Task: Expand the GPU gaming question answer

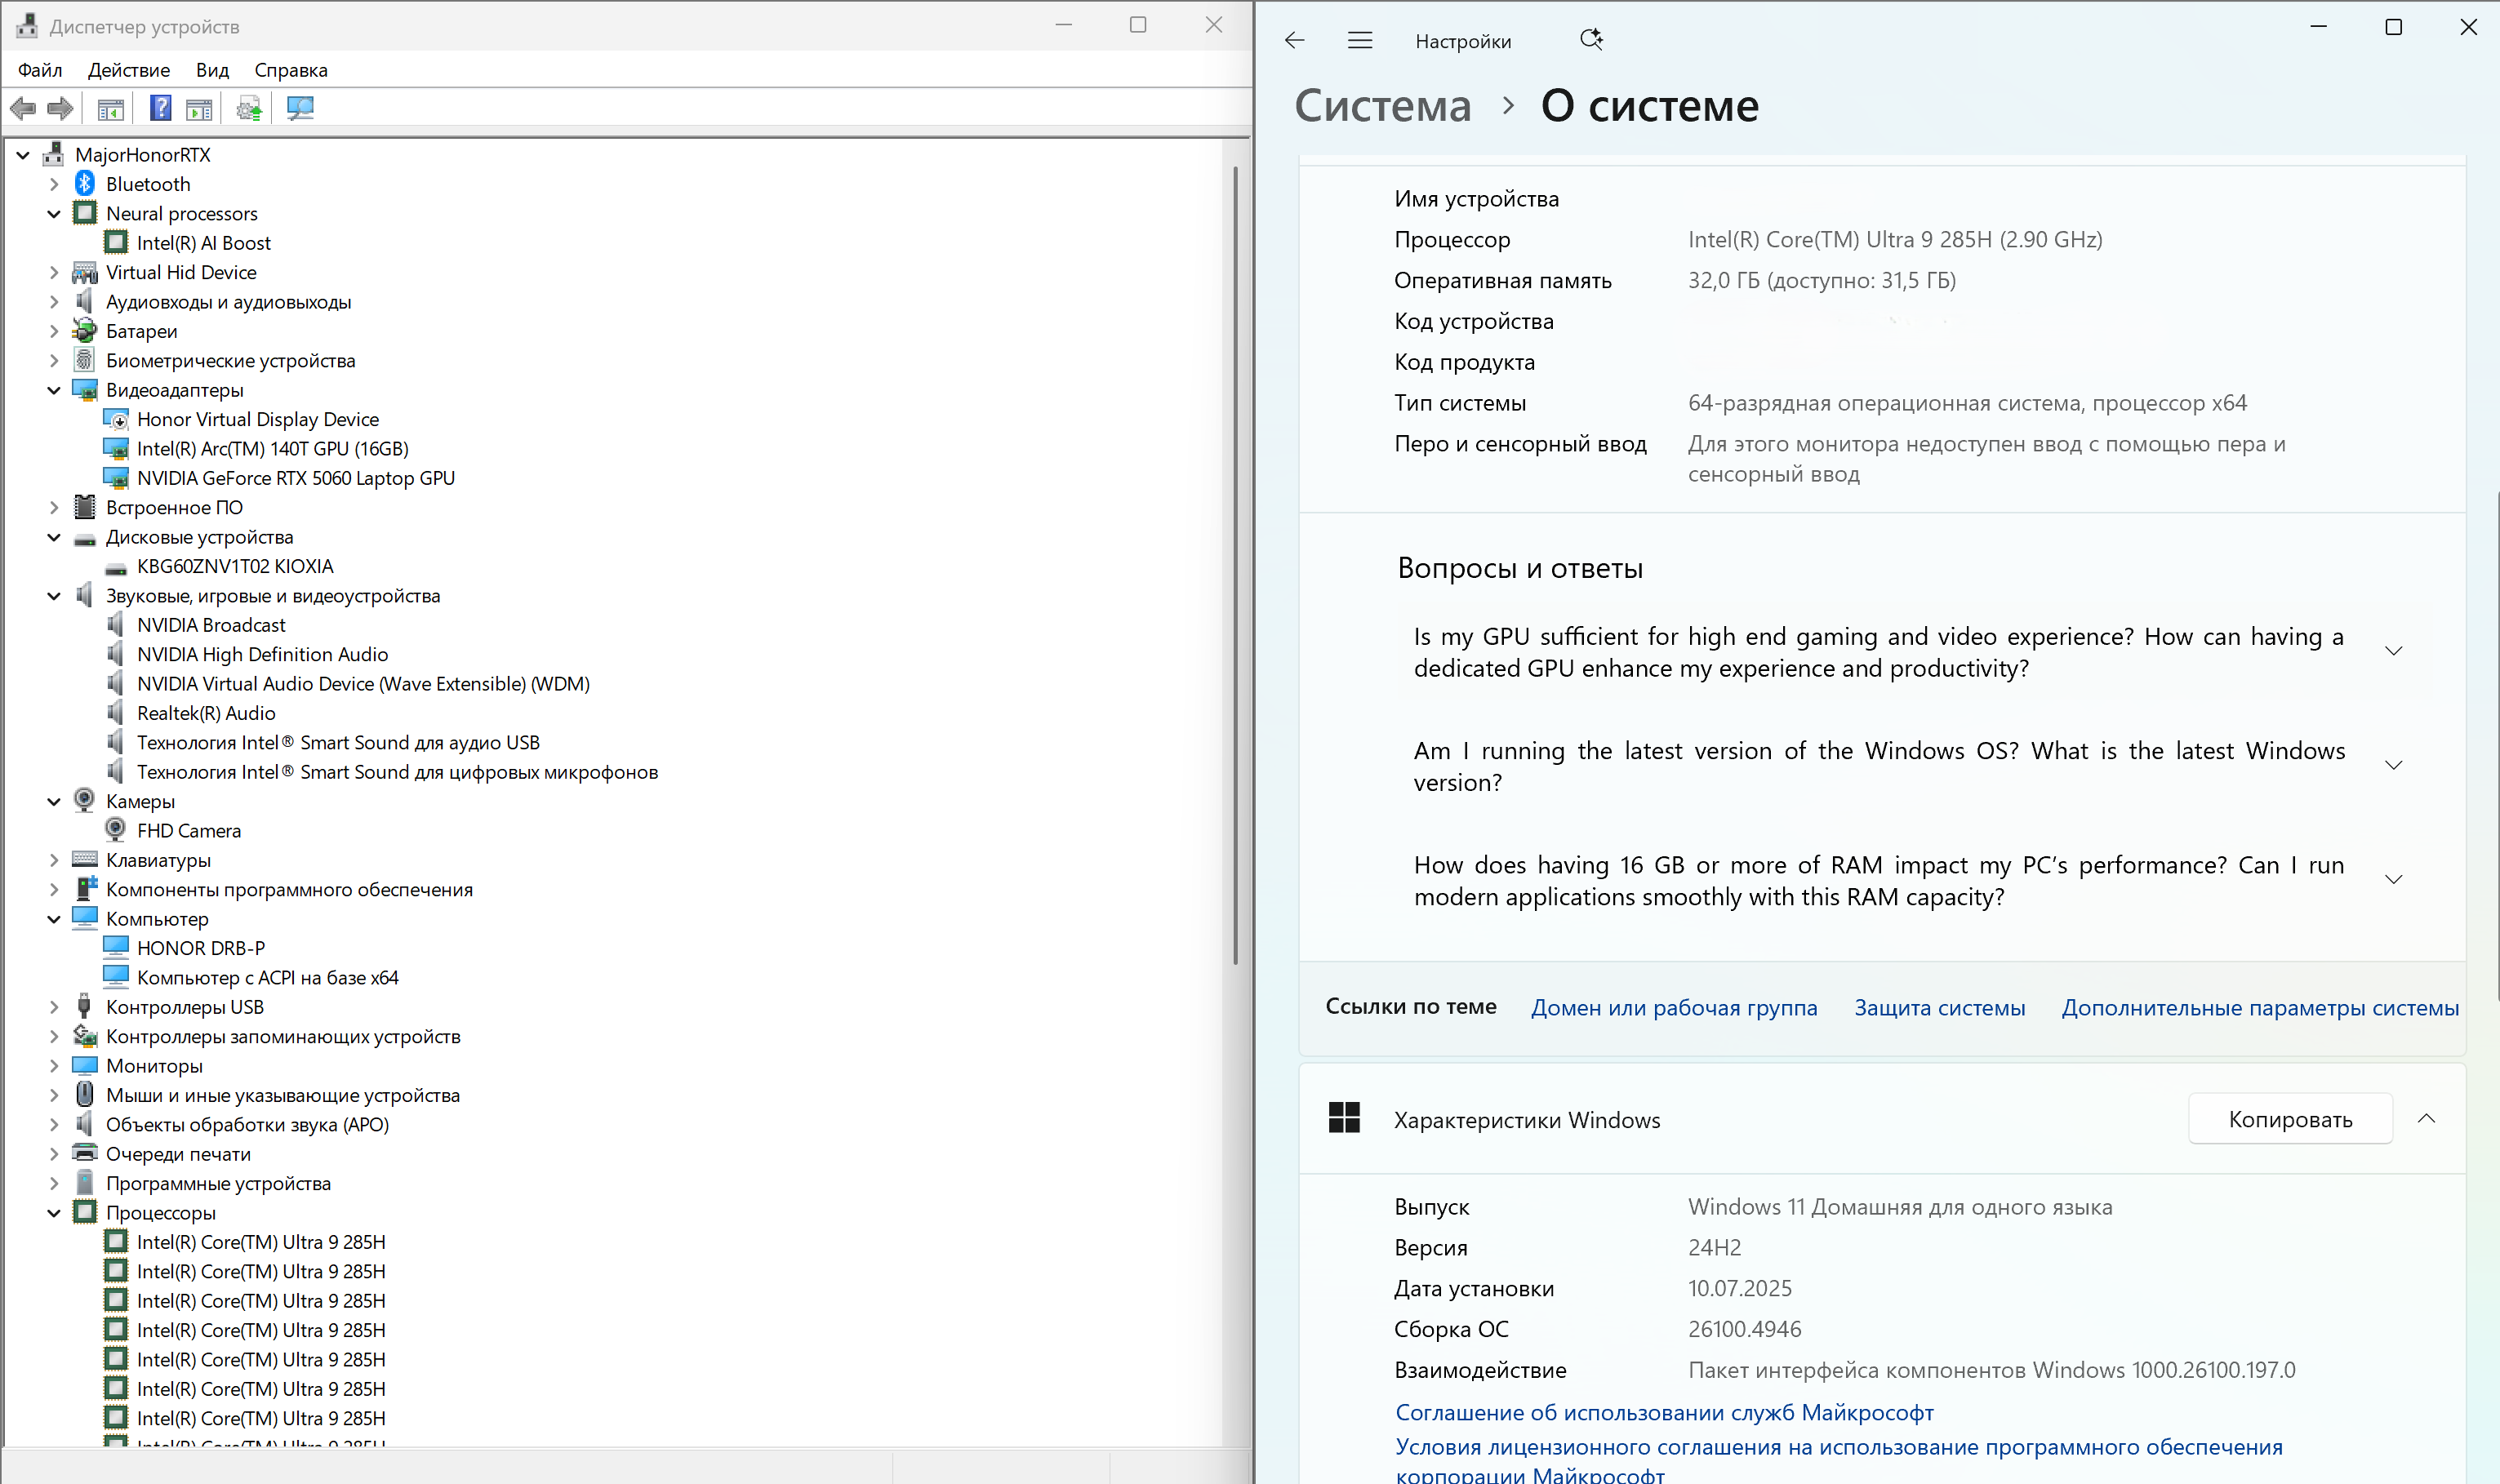Action: coord(2393,652)
